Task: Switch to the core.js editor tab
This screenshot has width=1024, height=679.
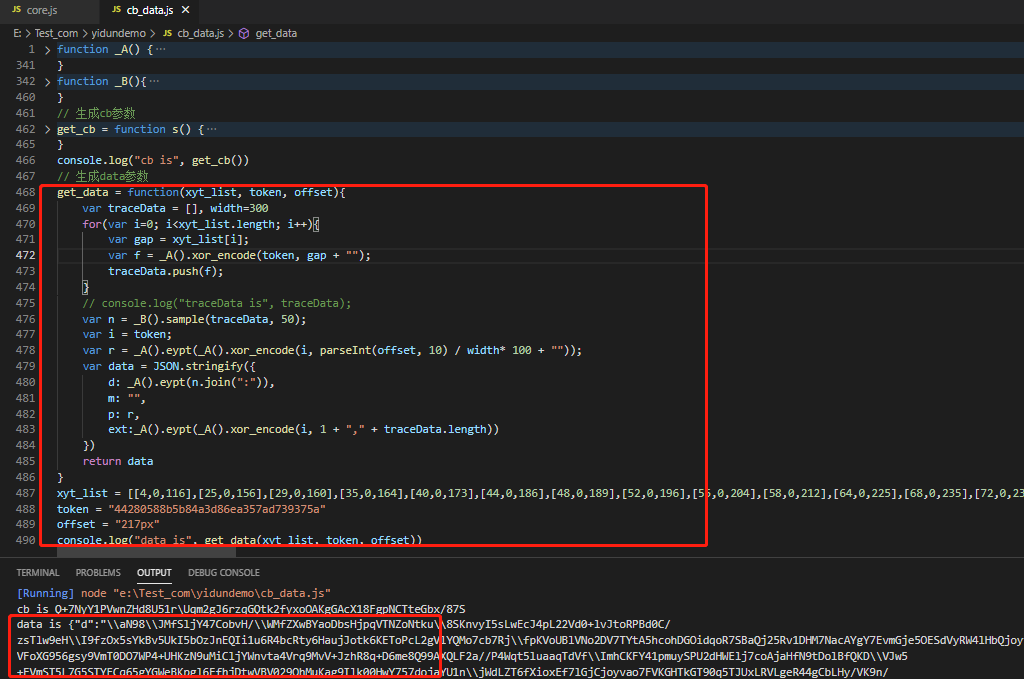Action: 42,10
